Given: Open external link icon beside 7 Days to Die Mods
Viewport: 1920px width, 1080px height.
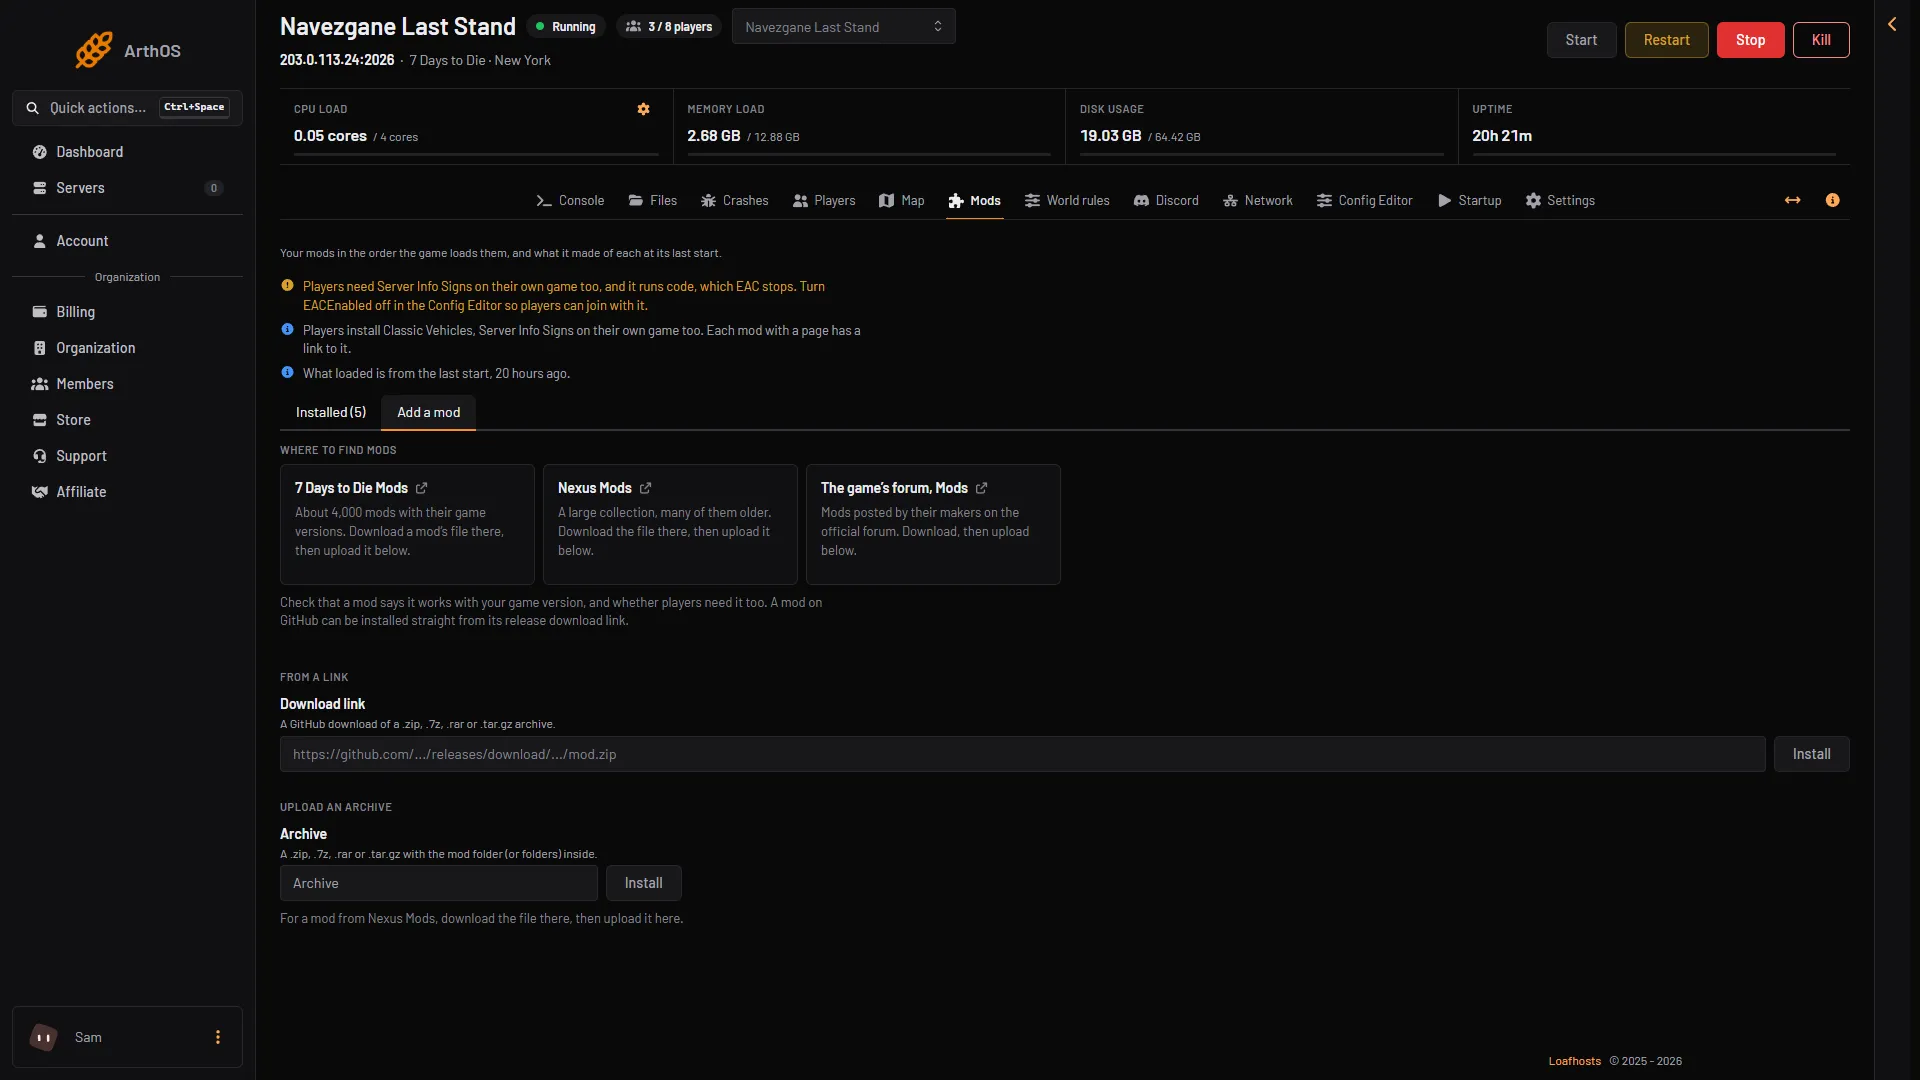Looking at the screenshot, I should (422, 488).
